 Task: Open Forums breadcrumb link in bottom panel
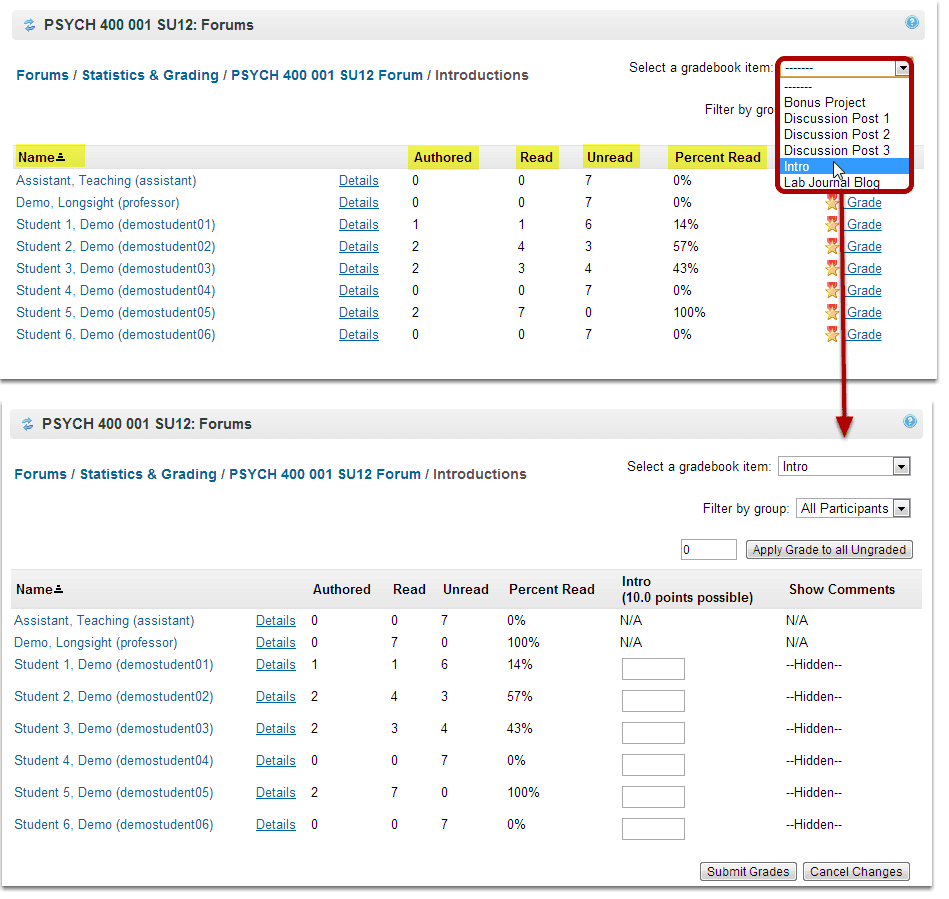pyautogui.click(x=41, y=474)
